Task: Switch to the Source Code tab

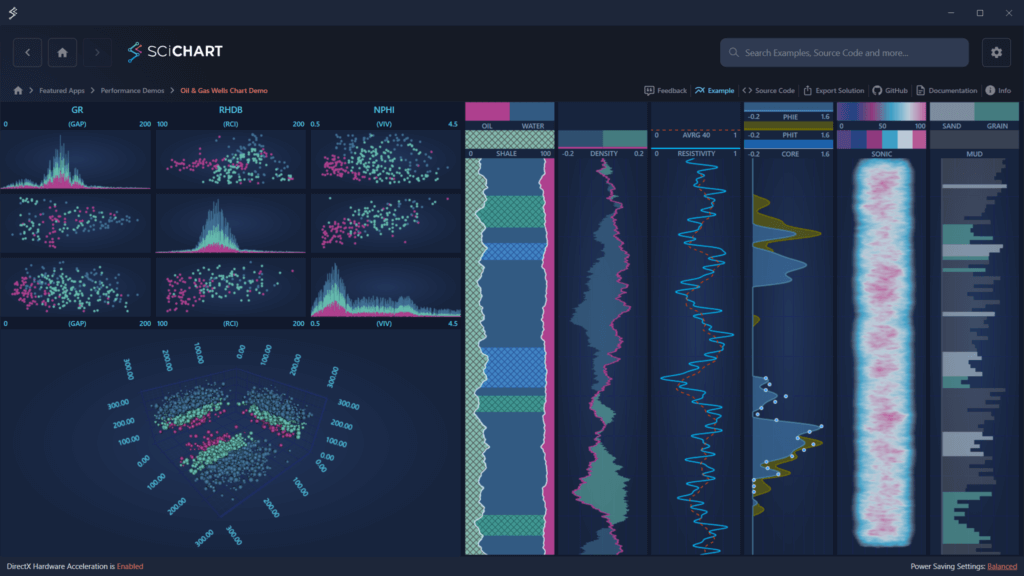Action: click(x=769, y=90)
